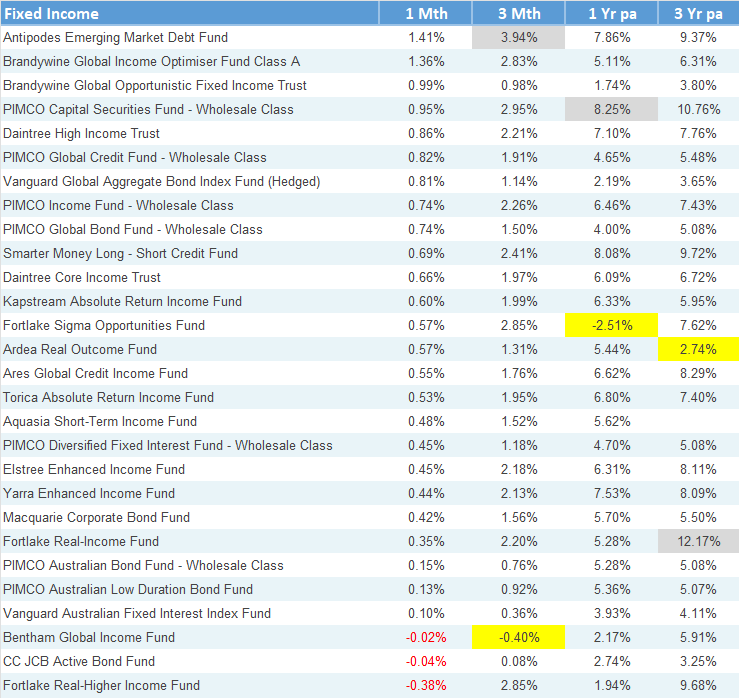Select the Fixed Income header cell
Viewport: 739px width, 698px height.
tap(189, 13)
